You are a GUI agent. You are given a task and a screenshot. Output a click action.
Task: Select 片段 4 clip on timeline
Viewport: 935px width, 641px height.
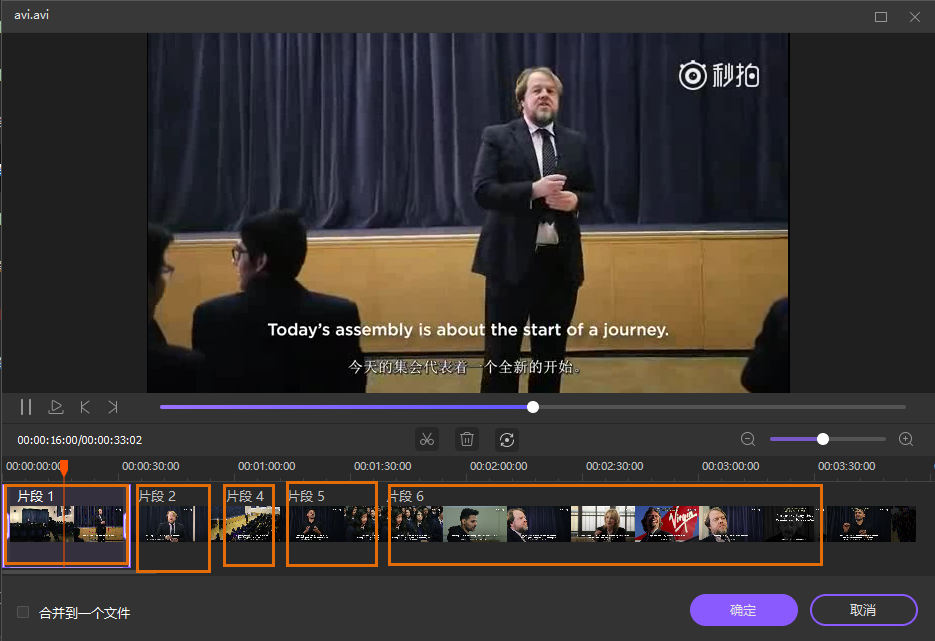pyautogui.click(x=249, y=525)
